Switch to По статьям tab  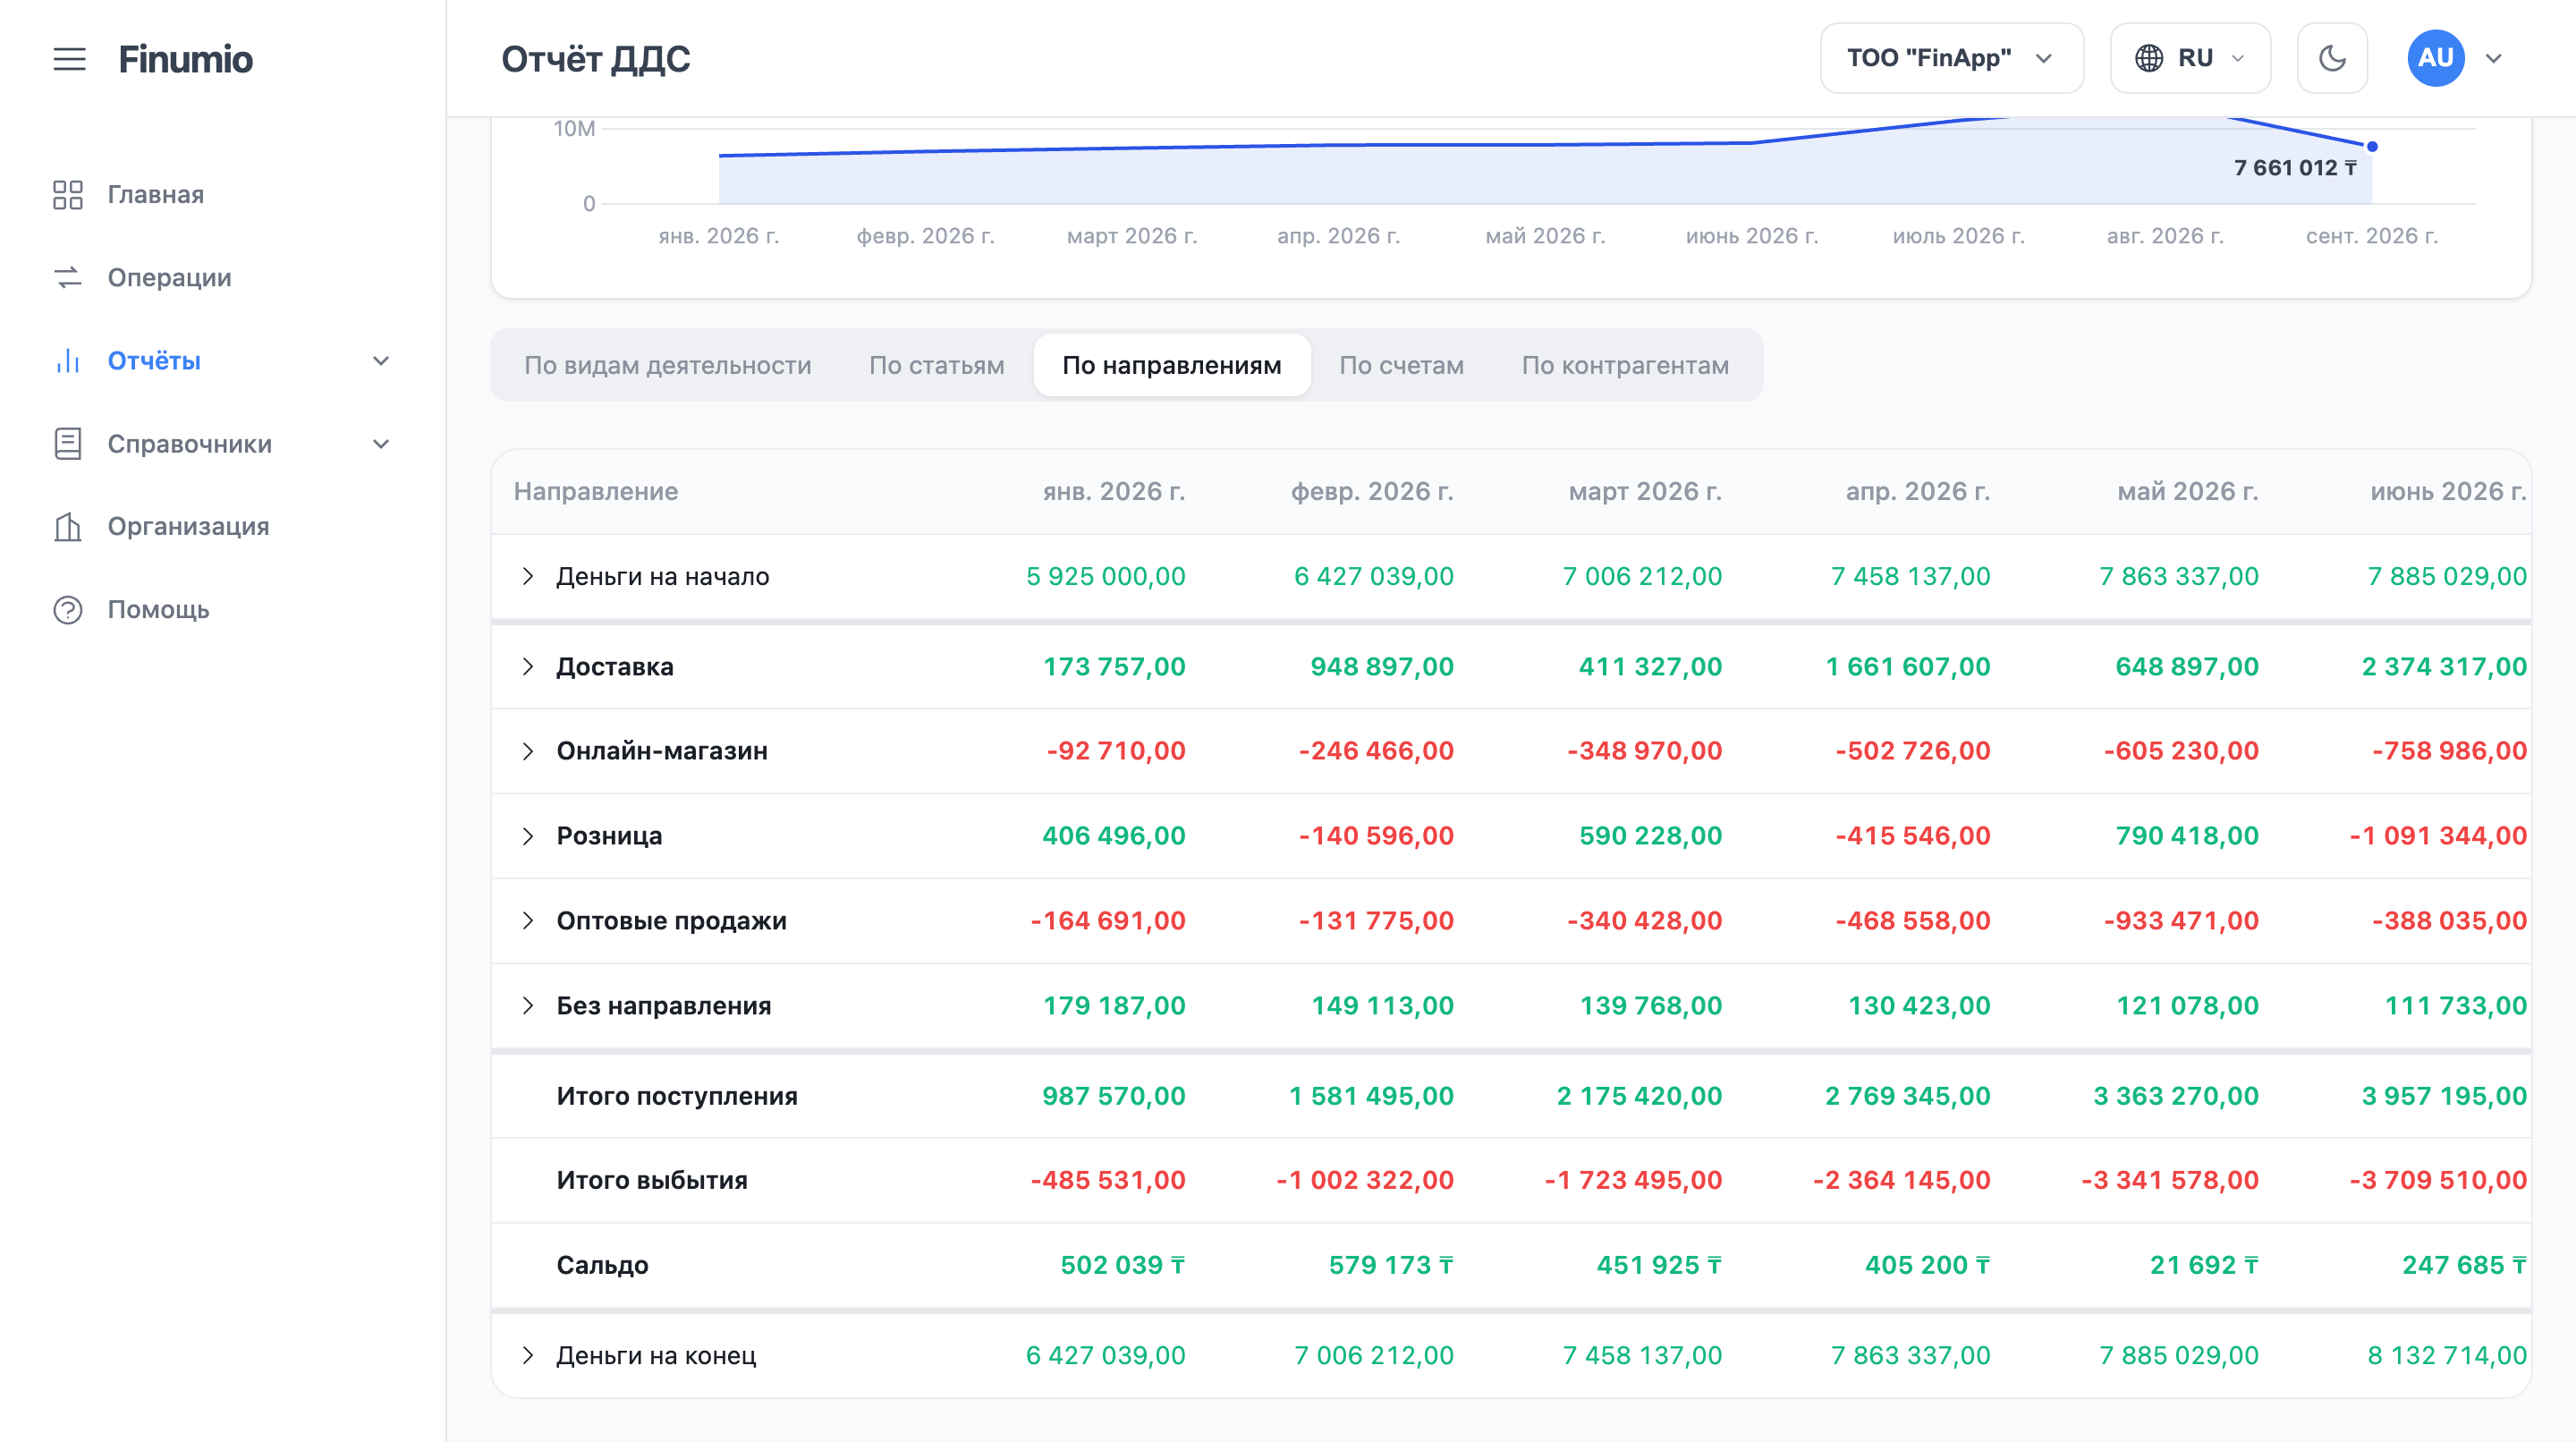pyautogui.click(x=936, y=365)
